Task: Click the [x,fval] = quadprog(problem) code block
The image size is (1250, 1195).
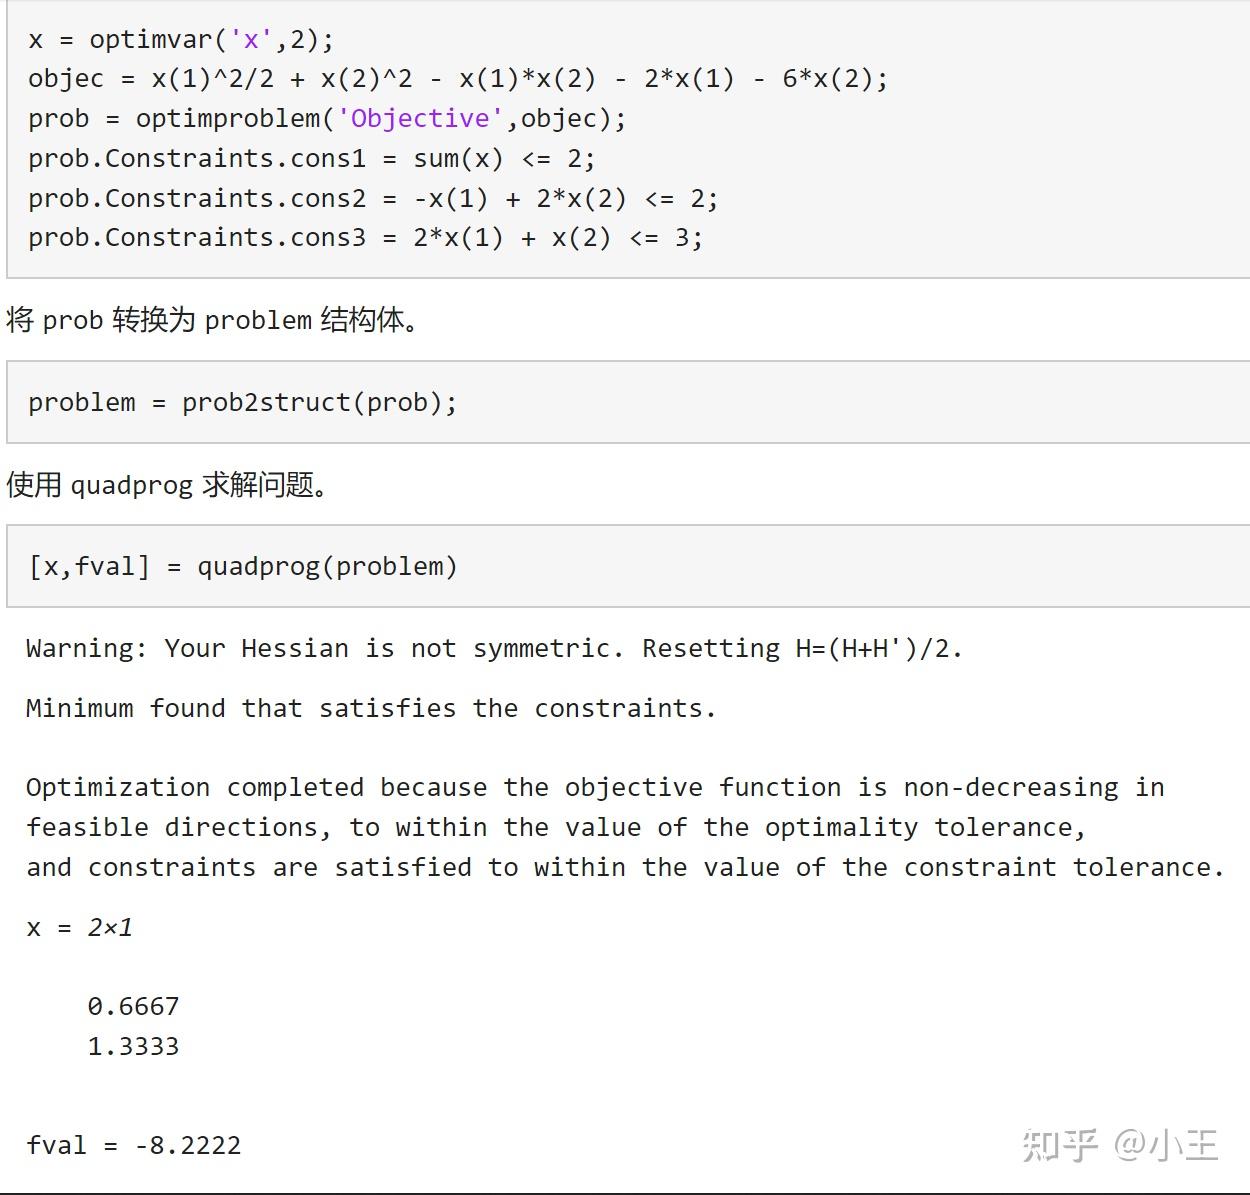Action: coord(243,567)
